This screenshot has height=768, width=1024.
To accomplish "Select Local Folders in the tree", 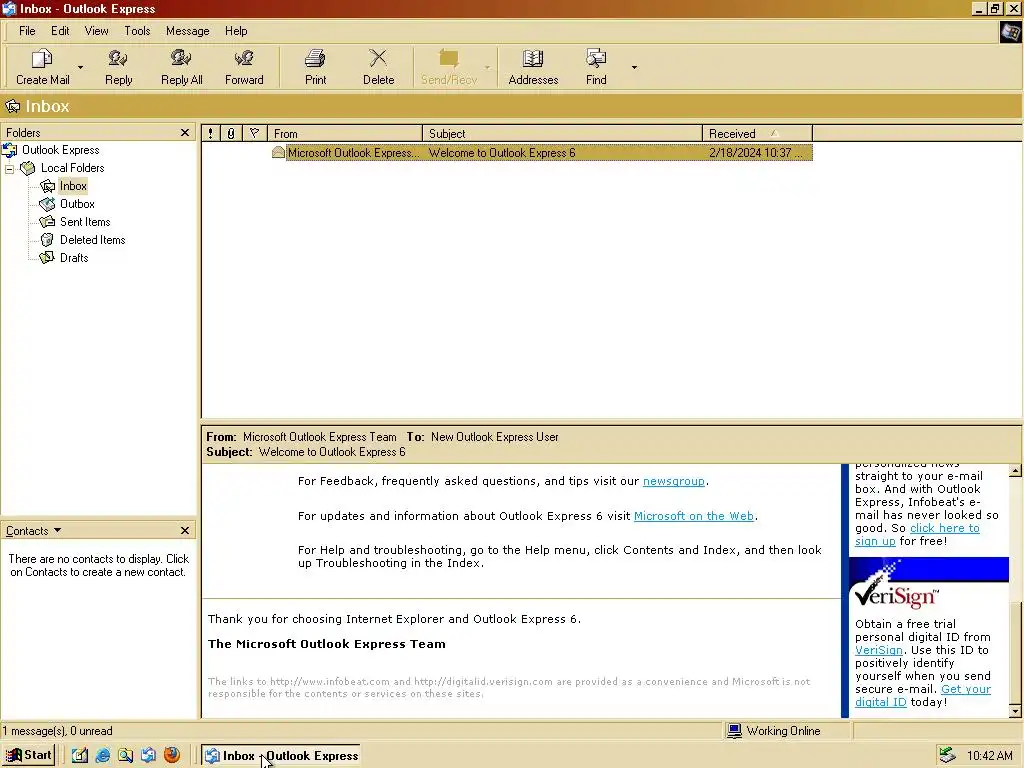I will point(72,168).
